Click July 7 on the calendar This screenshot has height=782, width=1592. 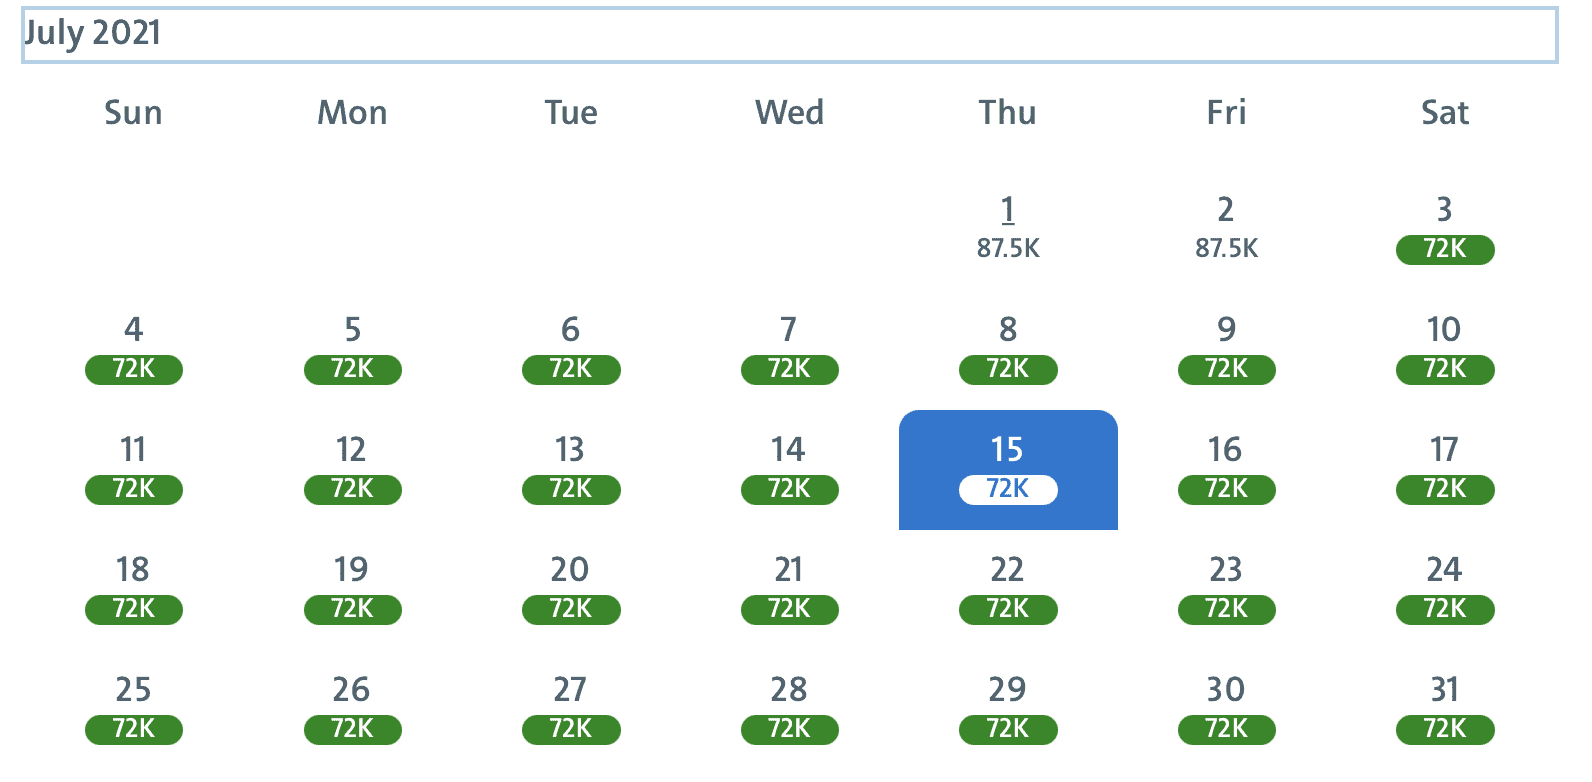(789, 348)
